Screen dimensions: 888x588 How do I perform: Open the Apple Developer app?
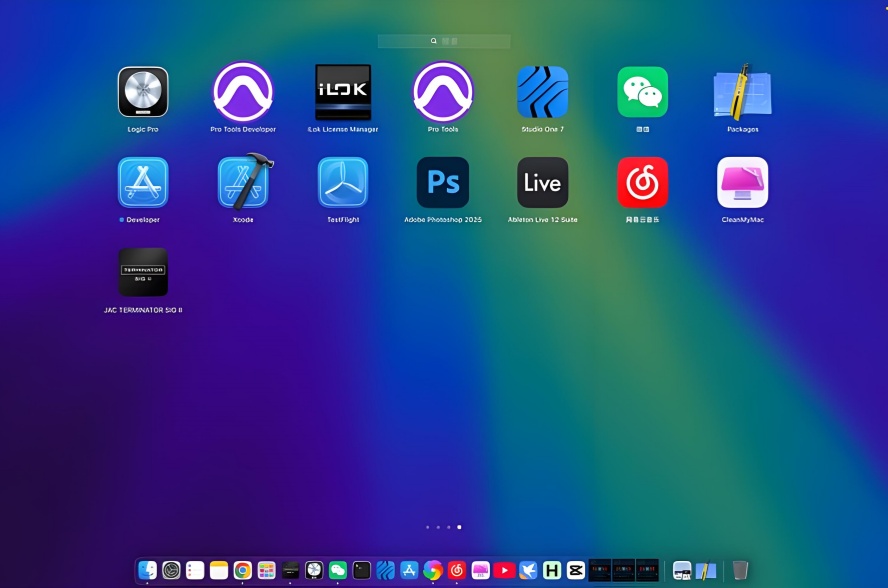[143, 182]
